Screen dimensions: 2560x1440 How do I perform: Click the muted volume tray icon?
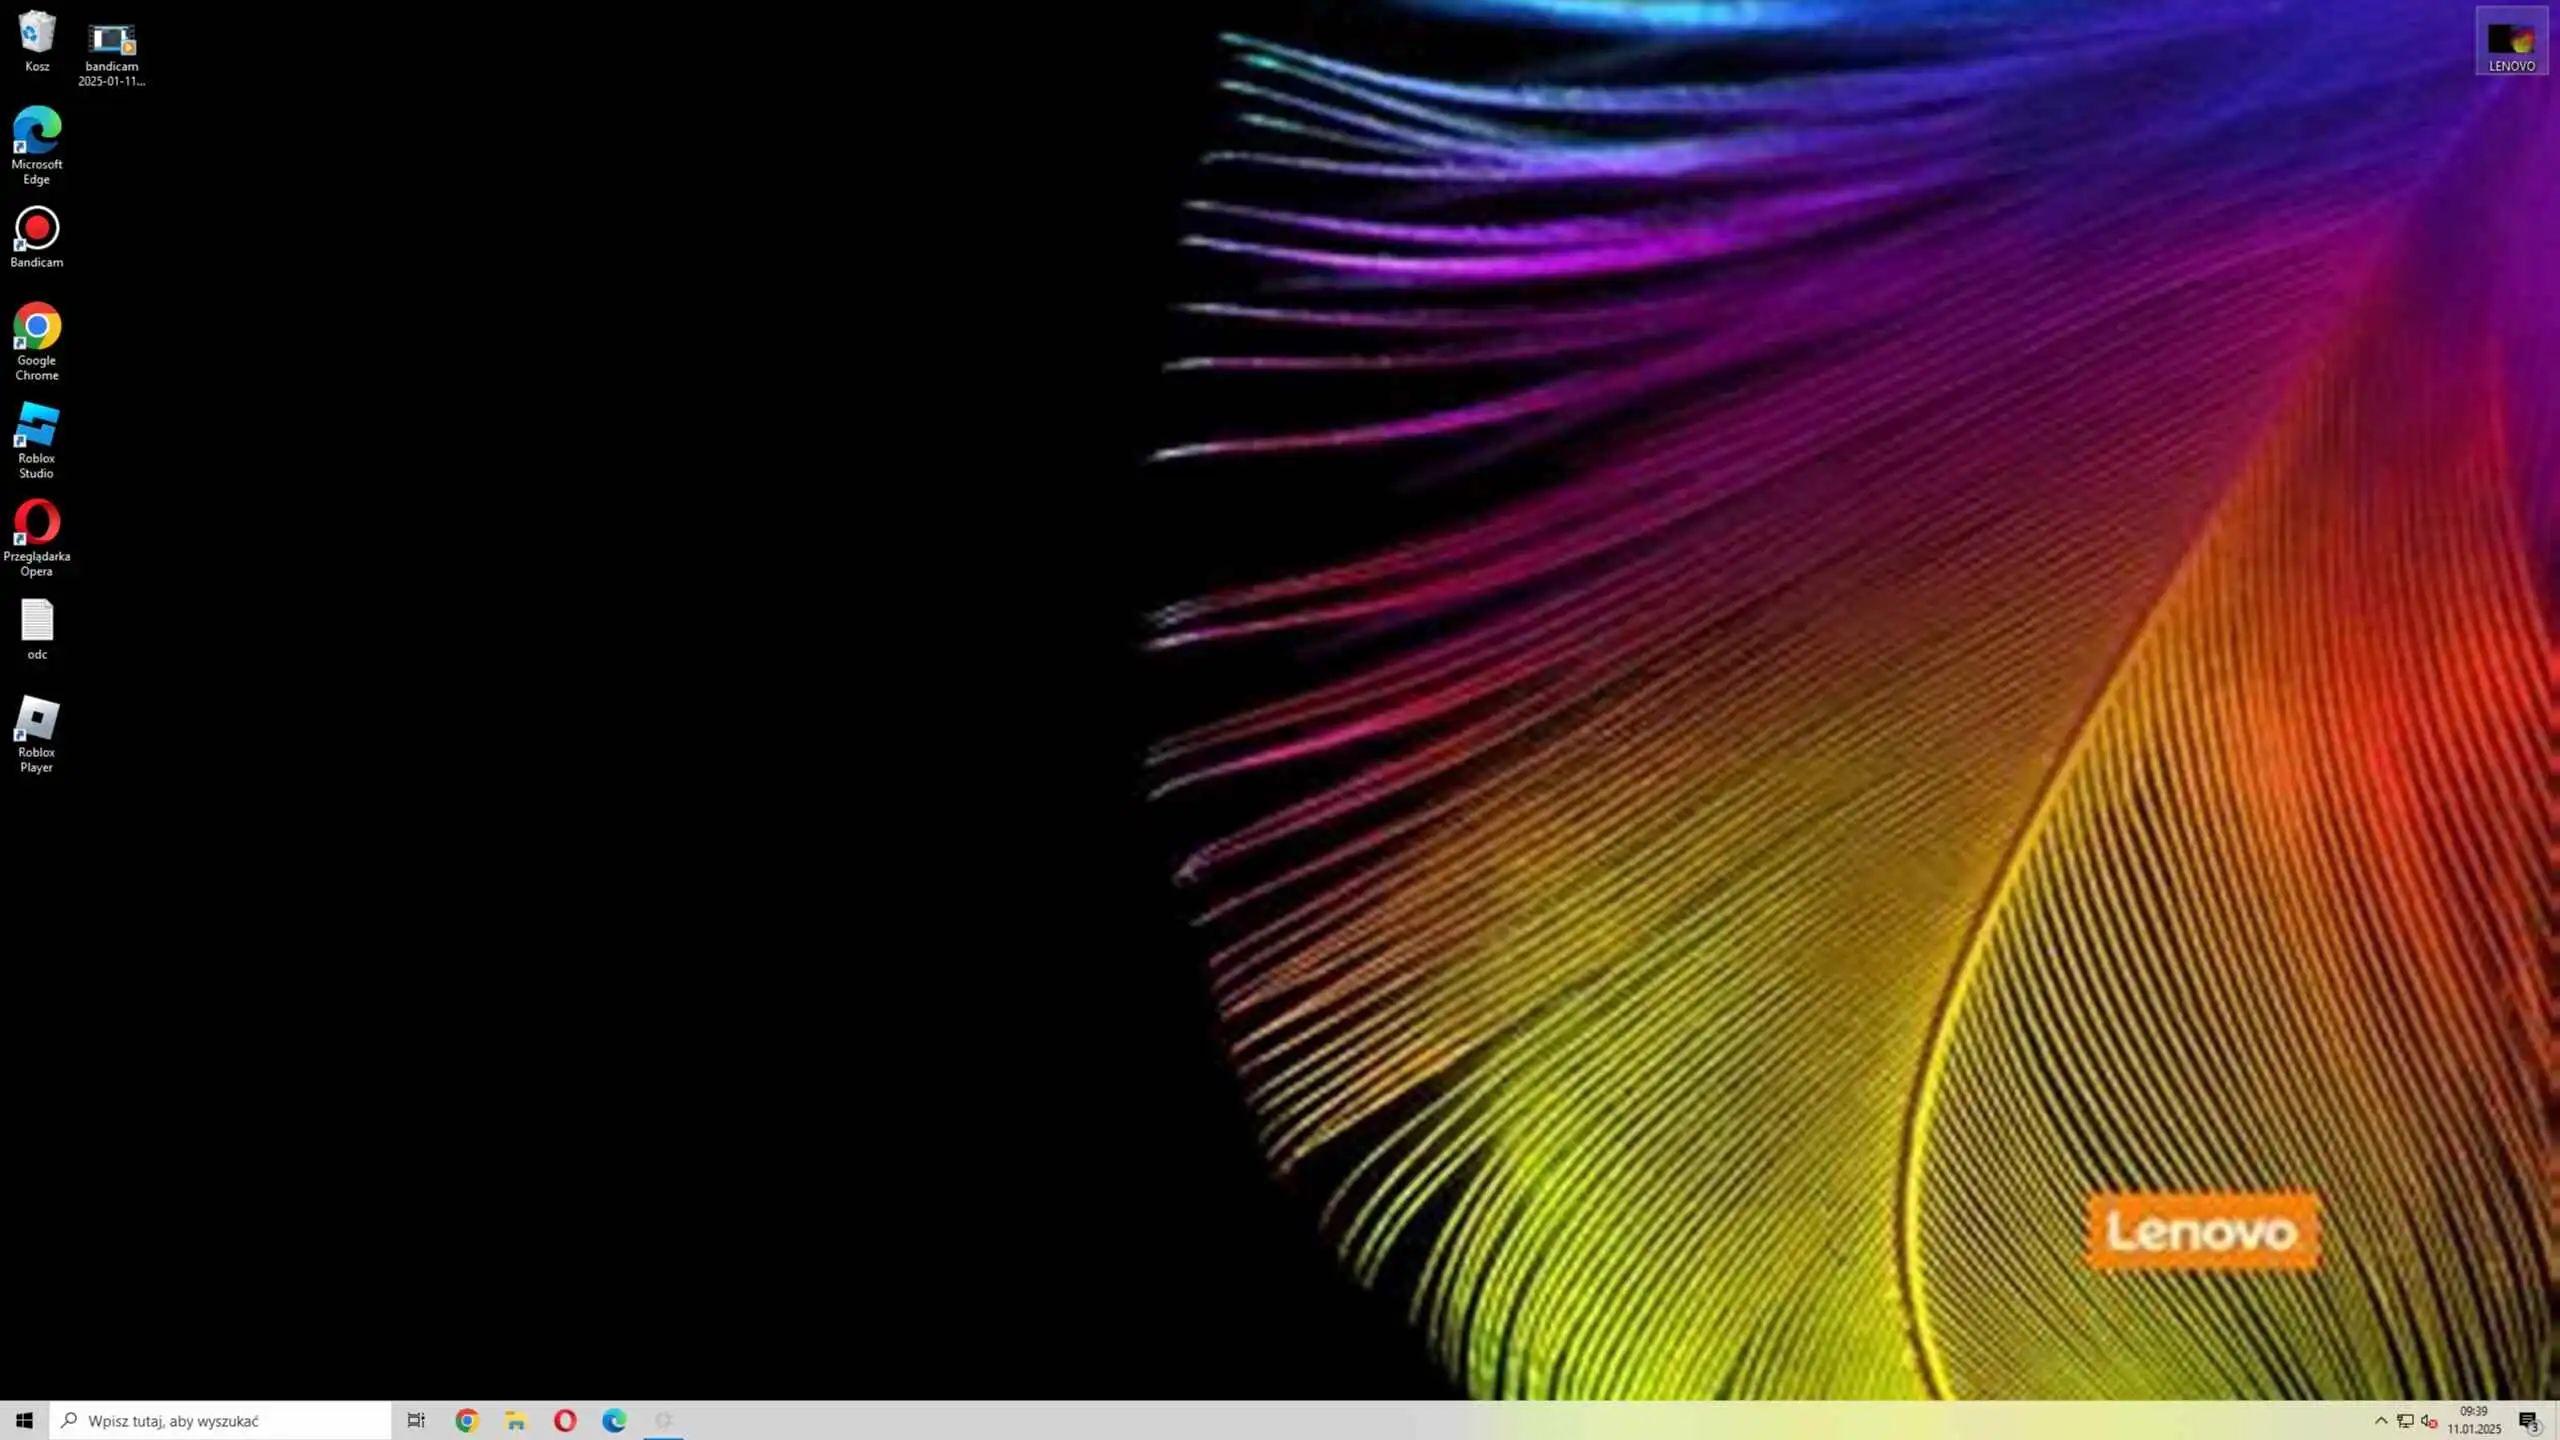pos(2430,1421)
